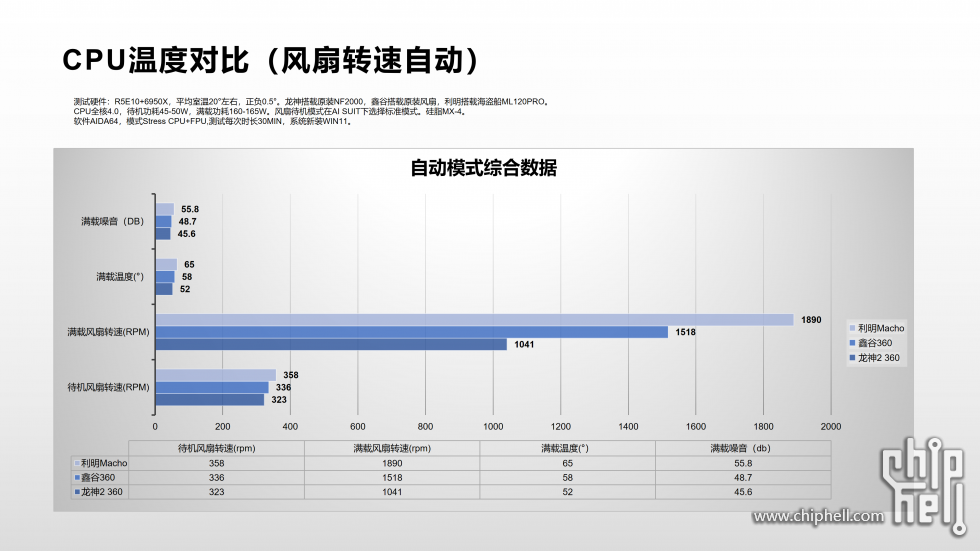This screenshot has width=980, height=551.
Task: Click the 龙神2 360 bar labeled 1041
Action: (331, 344)
